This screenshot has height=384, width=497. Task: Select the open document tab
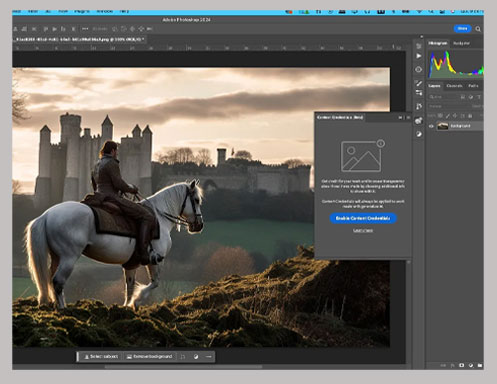pos(79,39)
